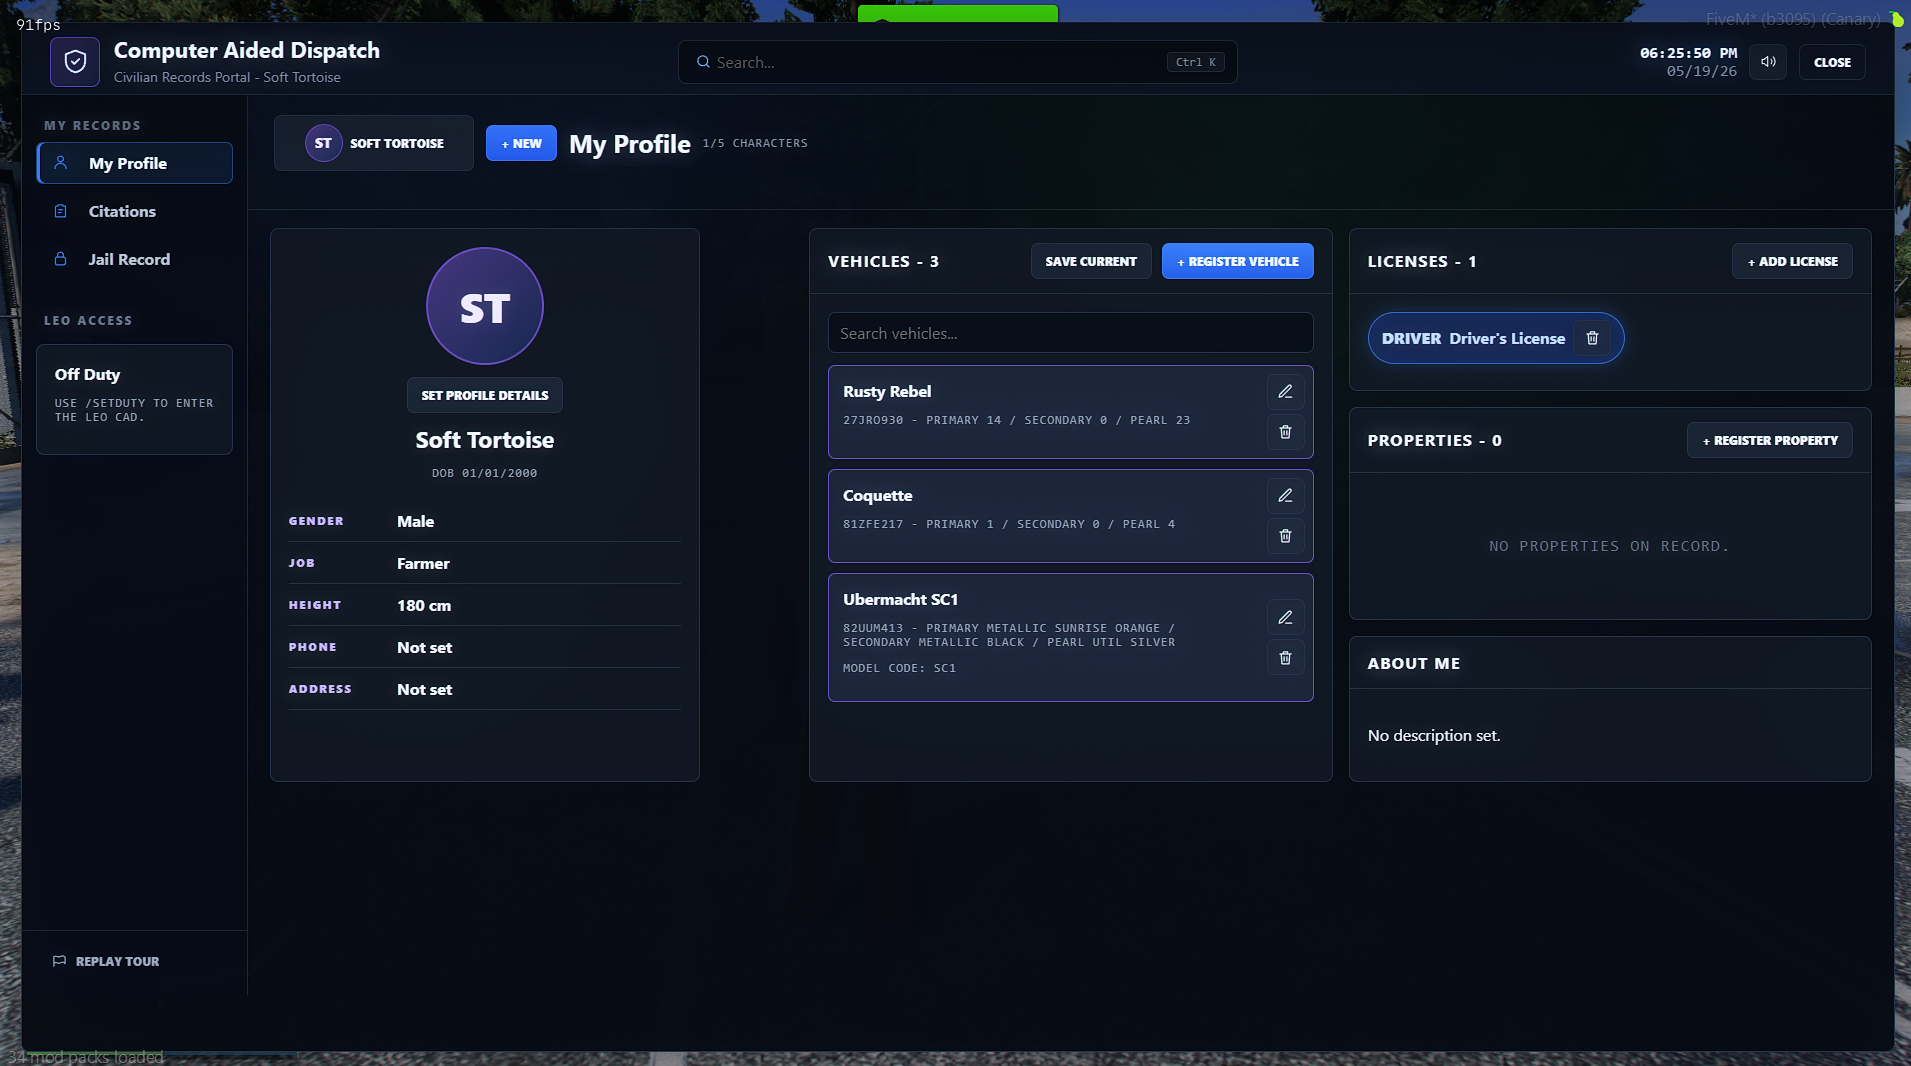Click the Address Not set value
Image resolution: width=1911 pixels, height=1066 pixels.
point(424,689)
